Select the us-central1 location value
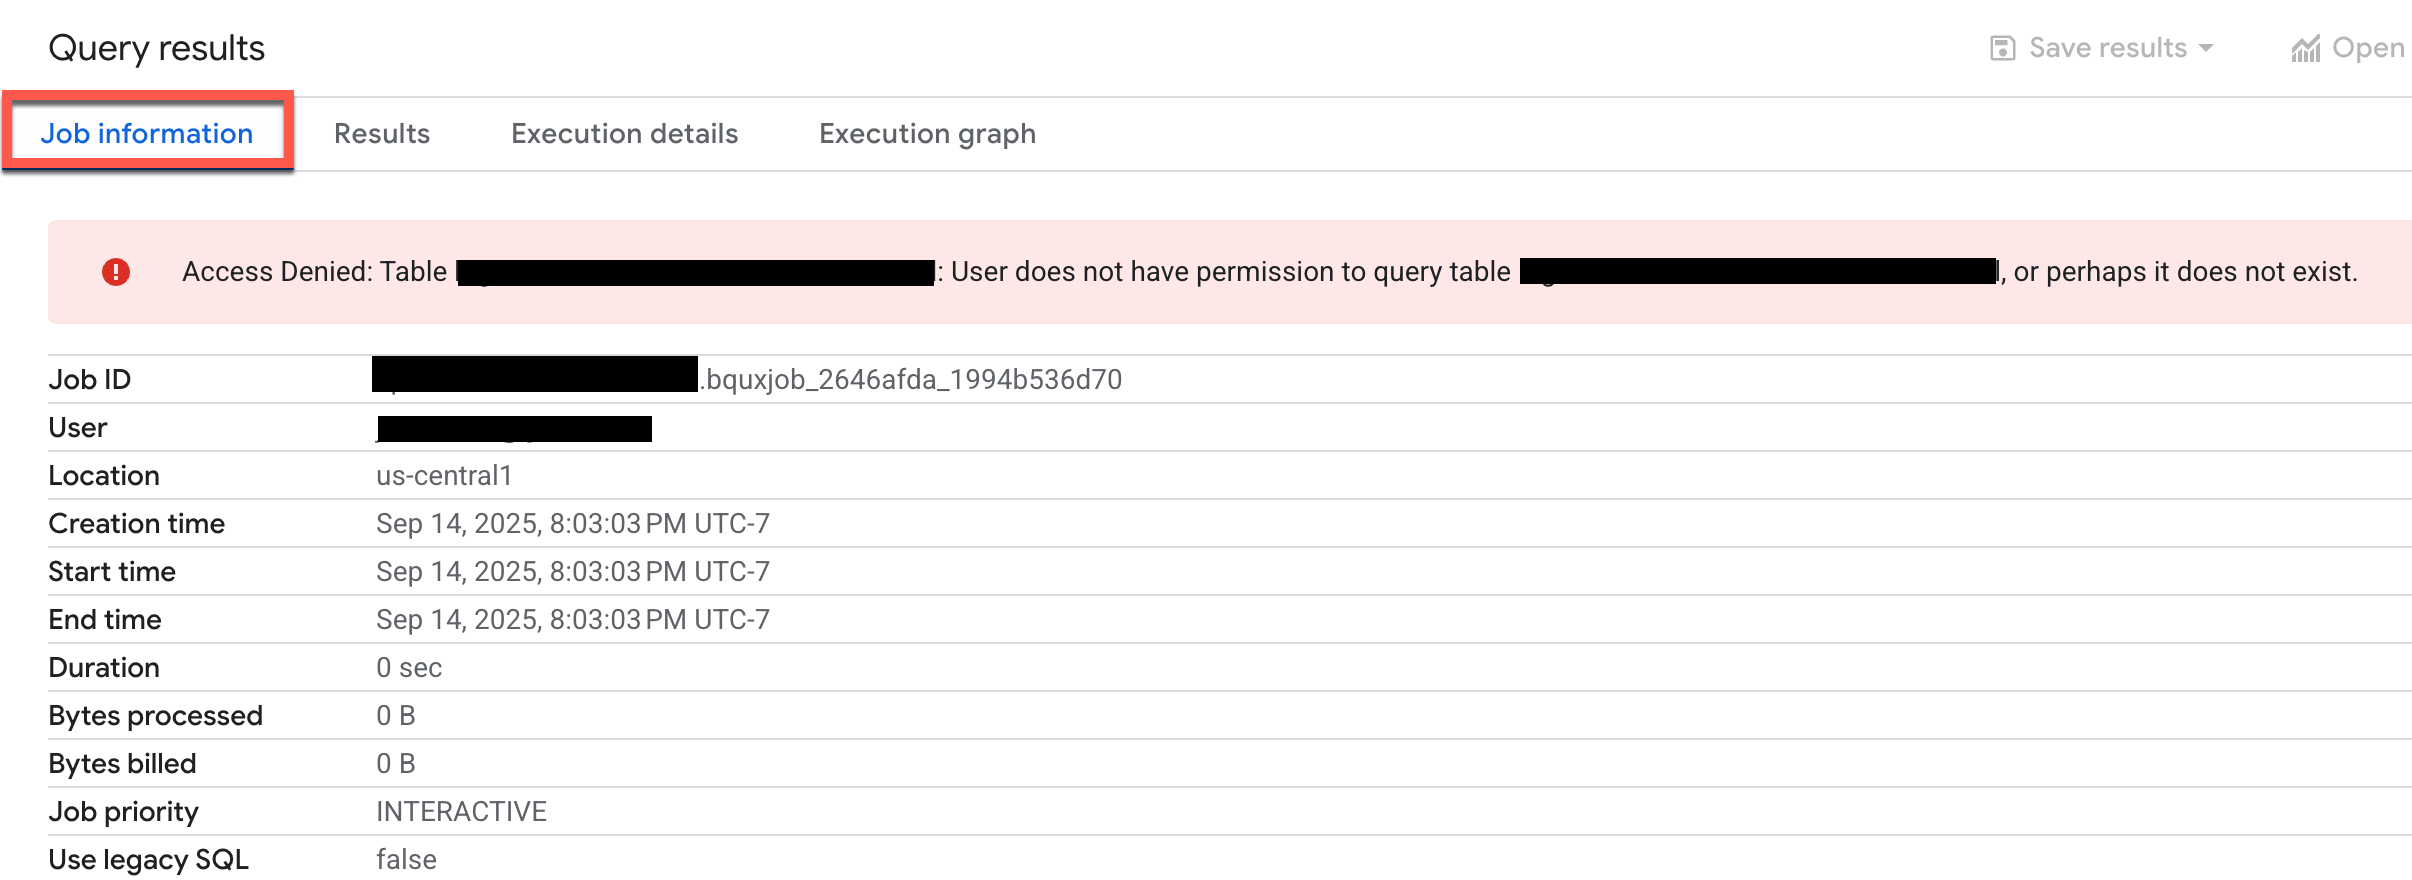 click(x=443, y=475)
